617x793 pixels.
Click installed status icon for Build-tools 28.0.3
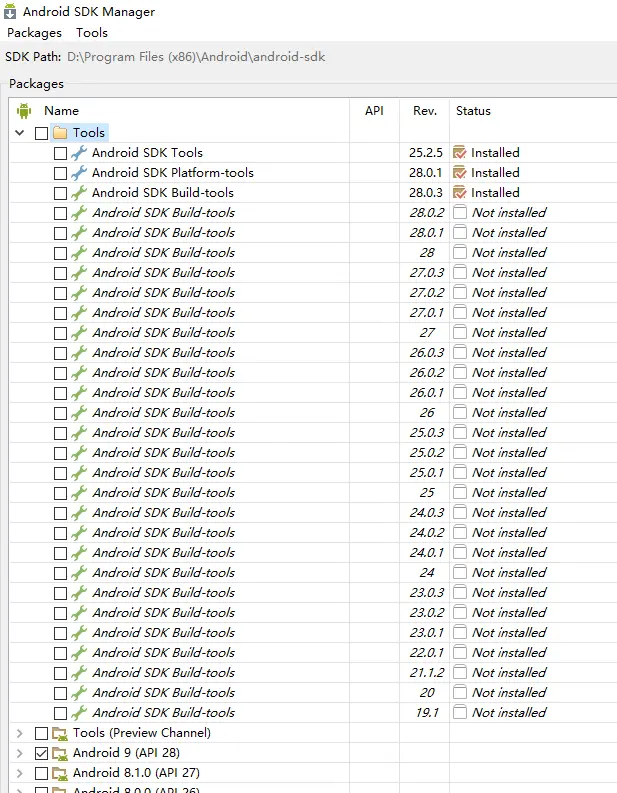click(460, 192)
